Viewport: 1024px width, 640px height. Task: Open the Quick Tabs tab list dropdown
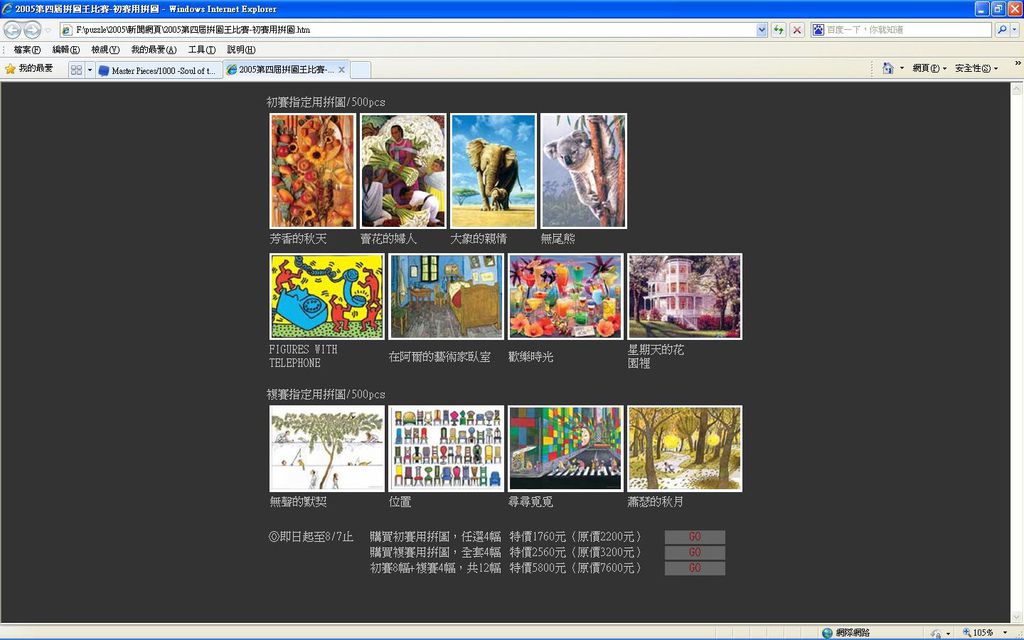[90, 70]
